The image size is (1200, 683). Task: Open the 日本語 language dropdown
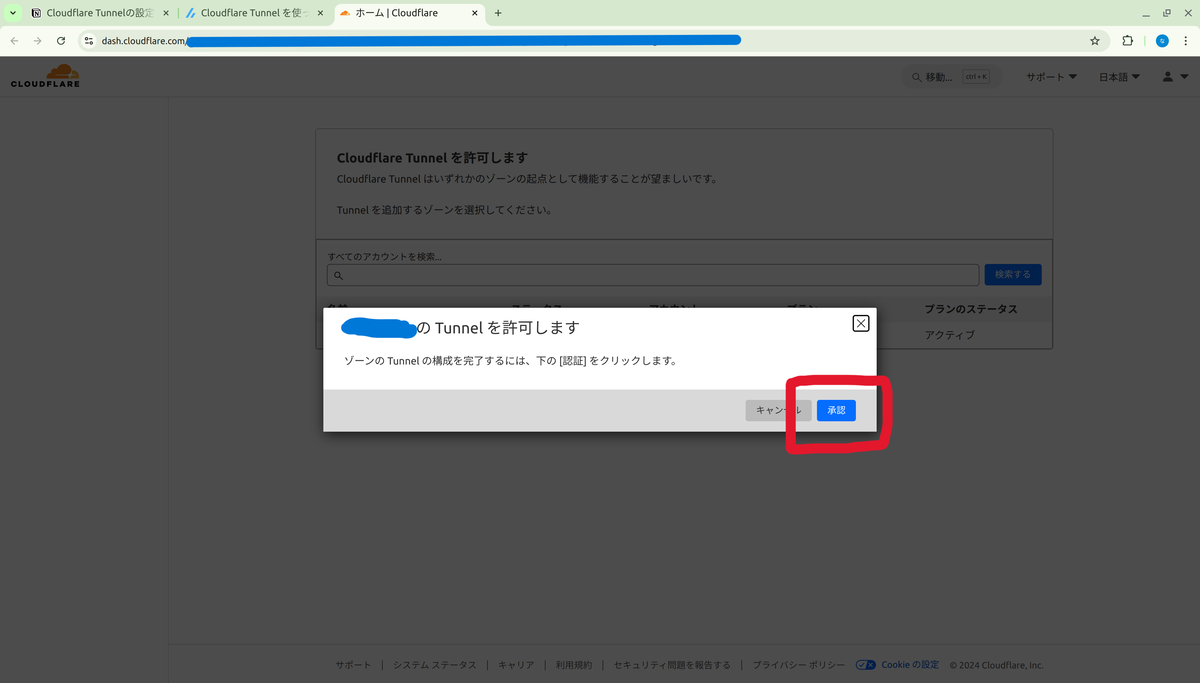click(1119, 77)
